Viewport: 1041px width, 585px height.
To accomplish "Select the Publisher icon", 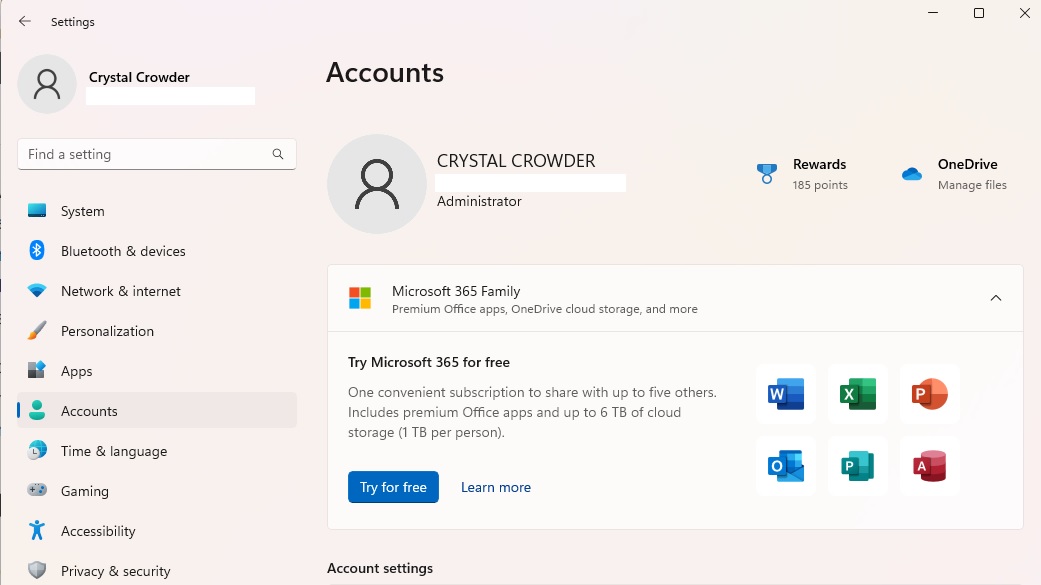I will pyautogui.click(x=857, y=466).
